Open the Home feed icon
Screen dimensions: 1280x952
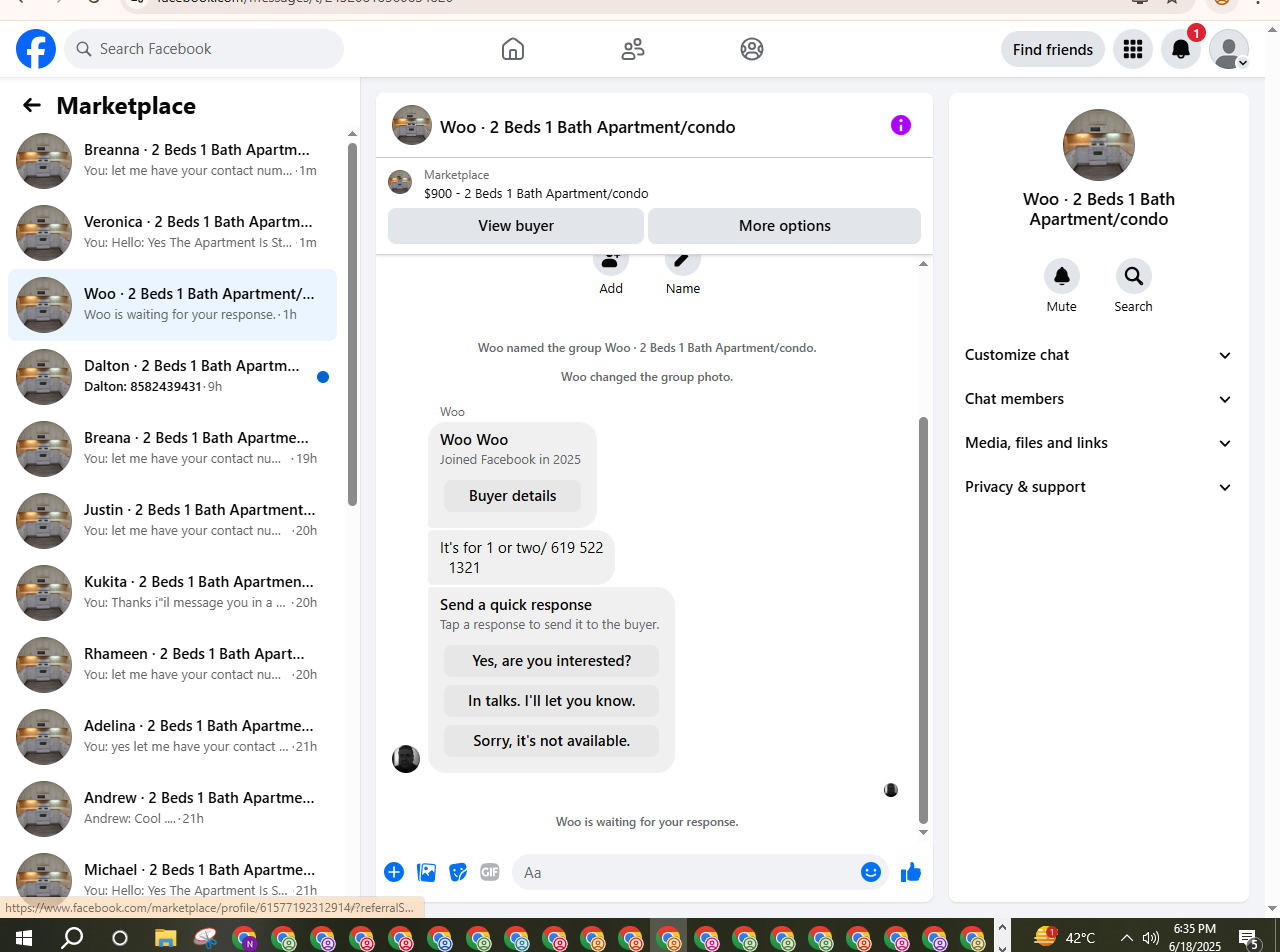513,49
